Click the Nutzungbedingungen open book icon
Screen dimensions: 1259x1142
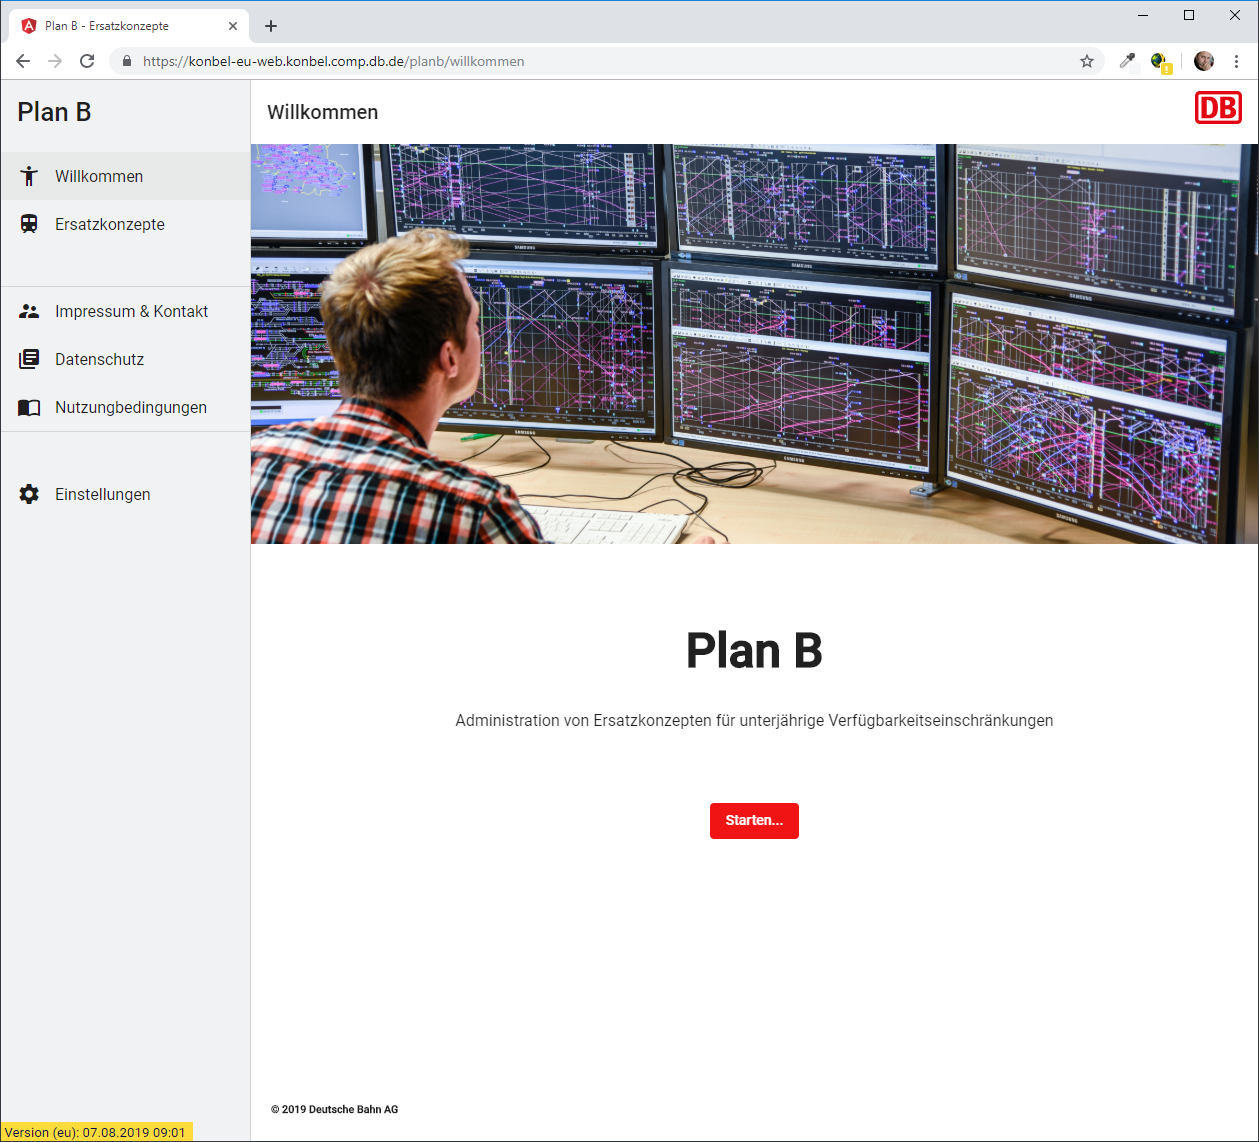29,407
